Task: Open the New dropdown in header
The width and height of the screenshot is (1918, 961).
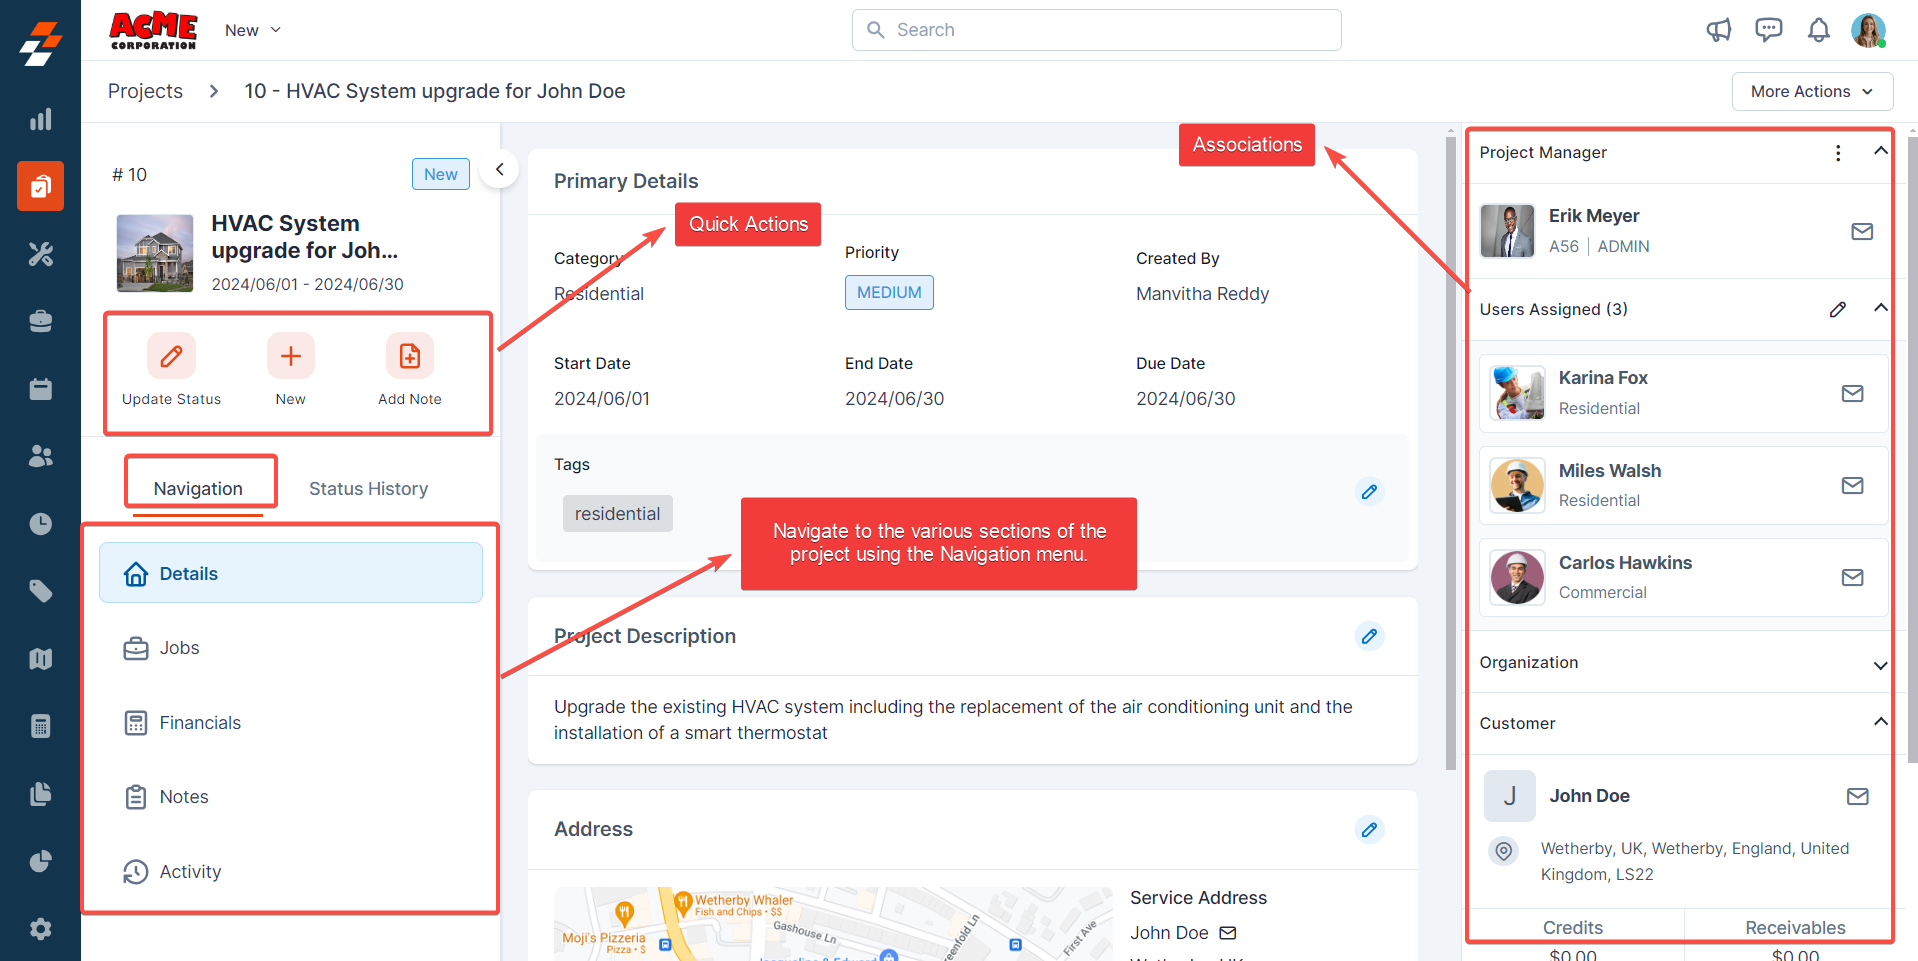Action: point(252,30)
